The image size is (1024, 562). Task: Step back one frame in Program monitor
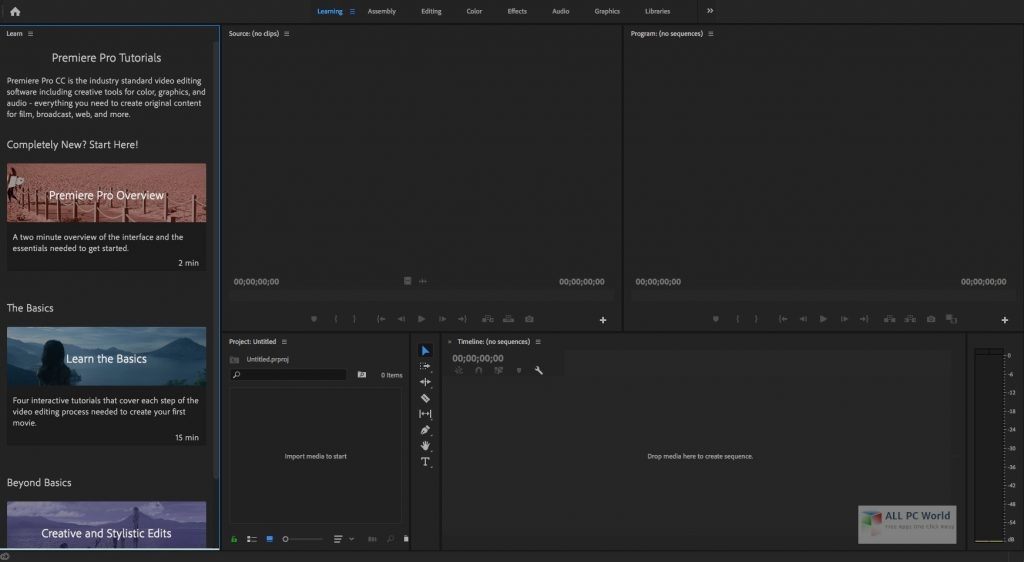click(803, 319)
